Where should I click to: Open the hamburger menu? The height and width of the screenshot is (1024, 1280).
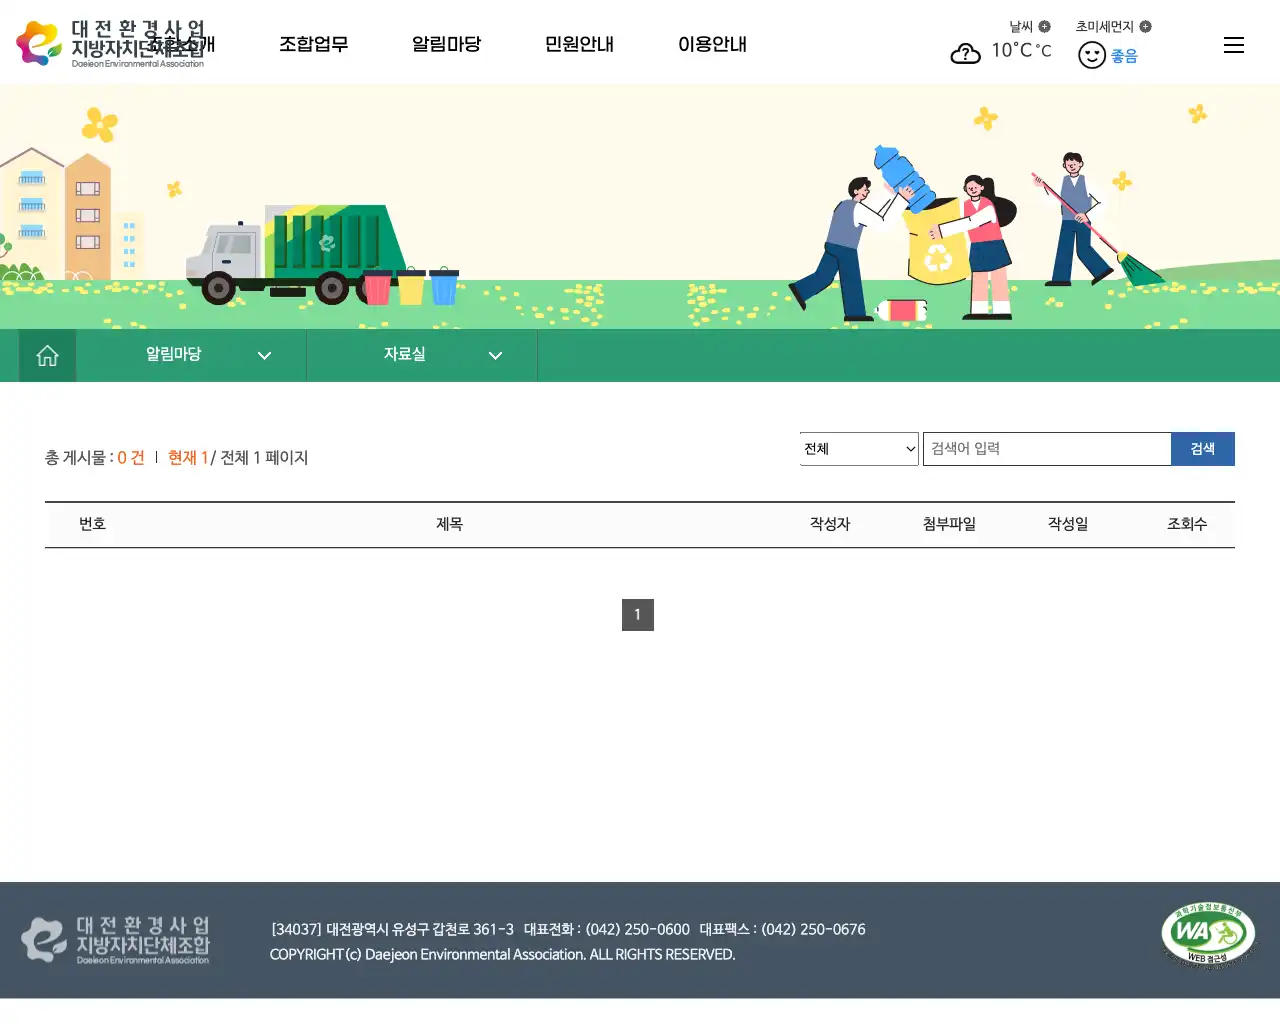[x=1233, y=45]
